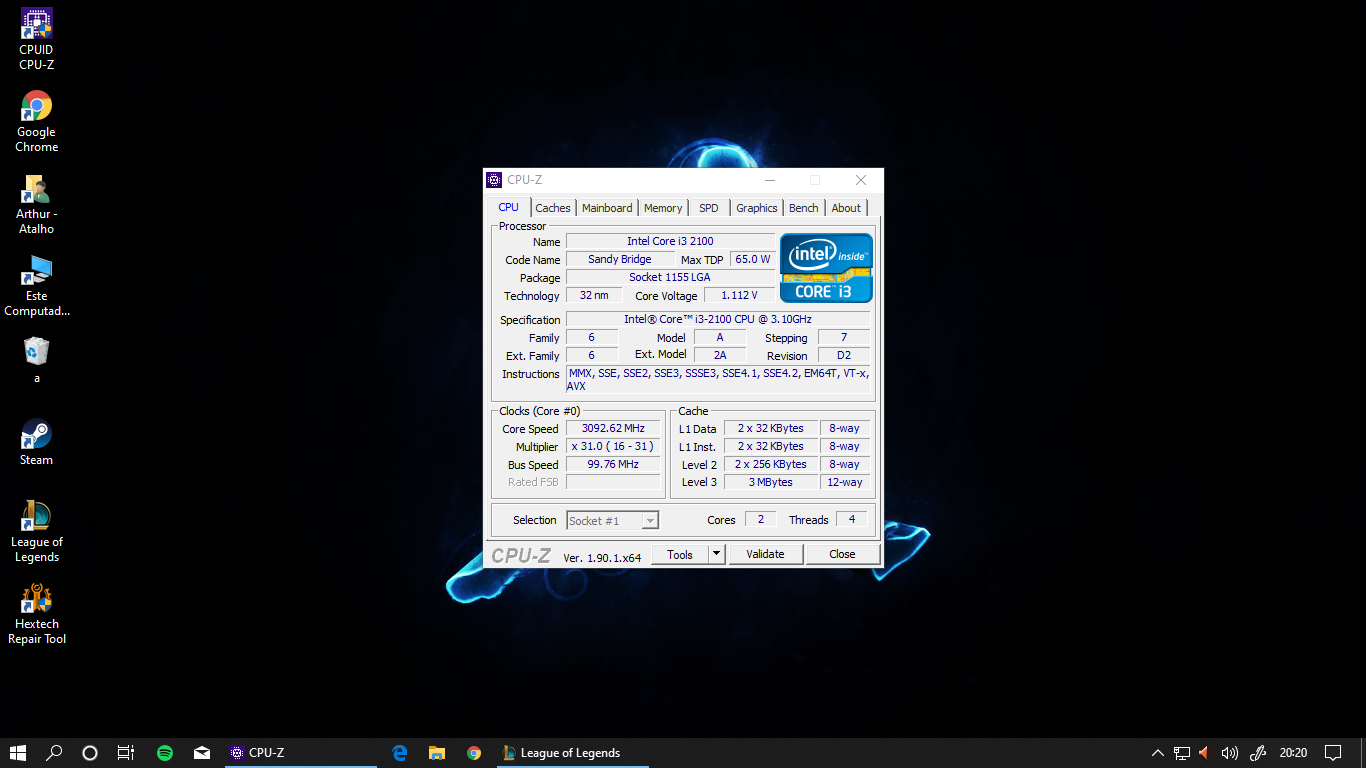Click the Specification field text
1366x768 pixels.
click(x=718, y=319)
